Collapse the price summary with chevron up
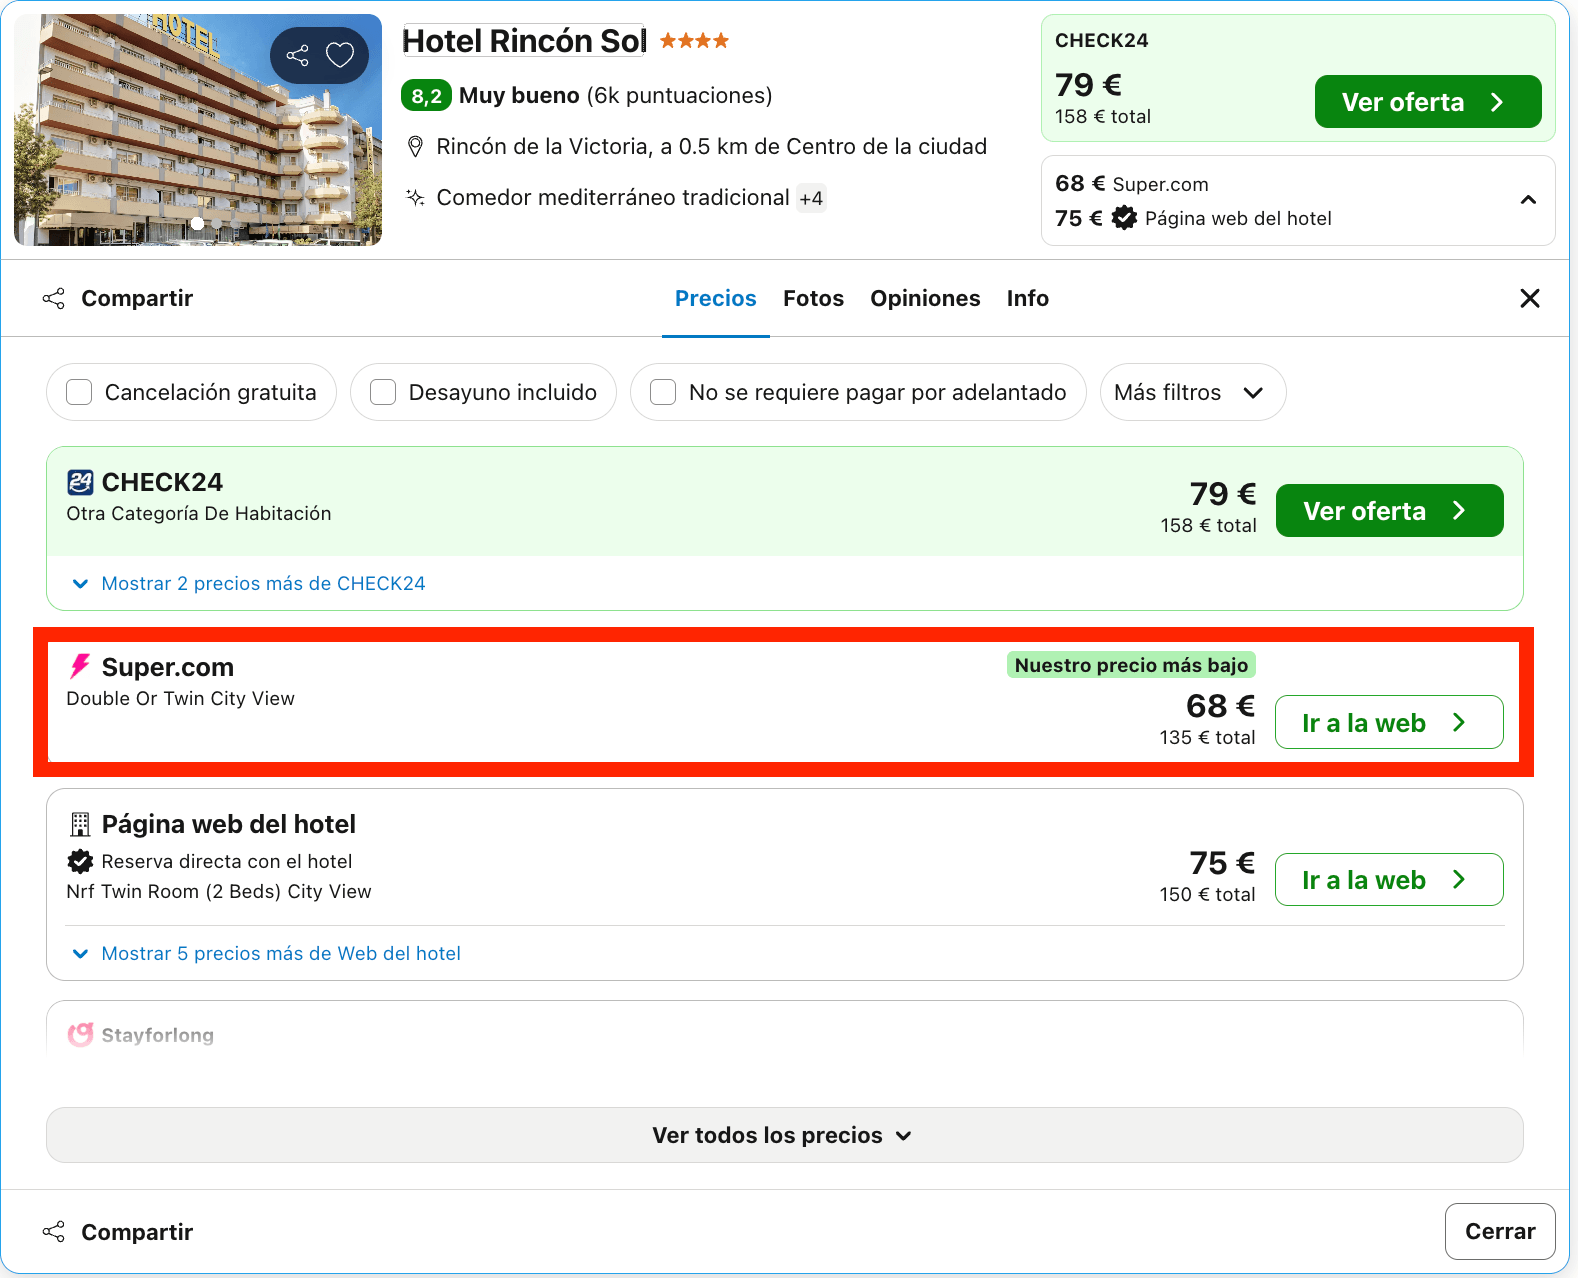The height and width of the screenshot is (1278, 1578). (x=1528, y=200)
